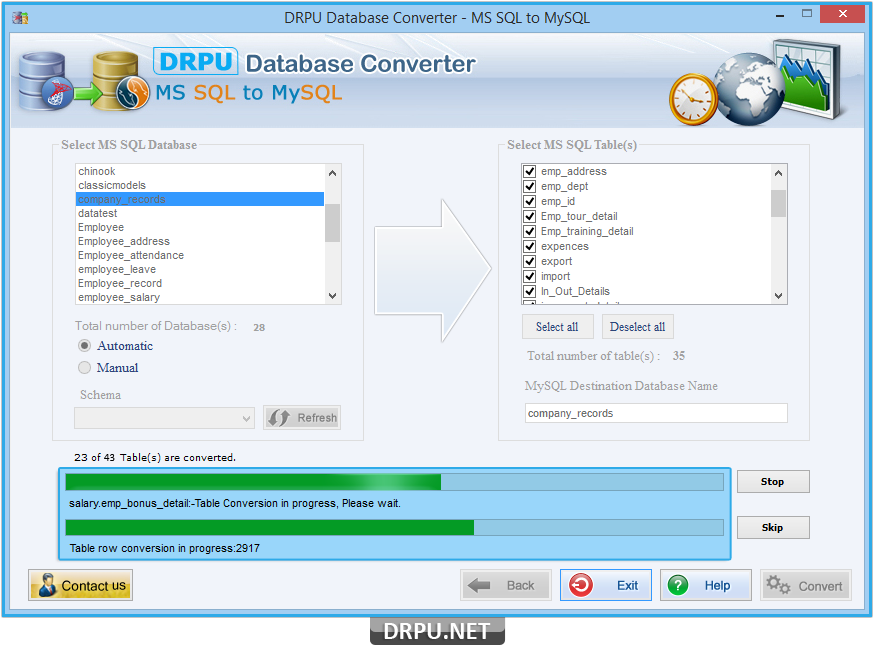Click the green Help question mark icon
The height and width of the screenshot is (645, 874).
678,585
